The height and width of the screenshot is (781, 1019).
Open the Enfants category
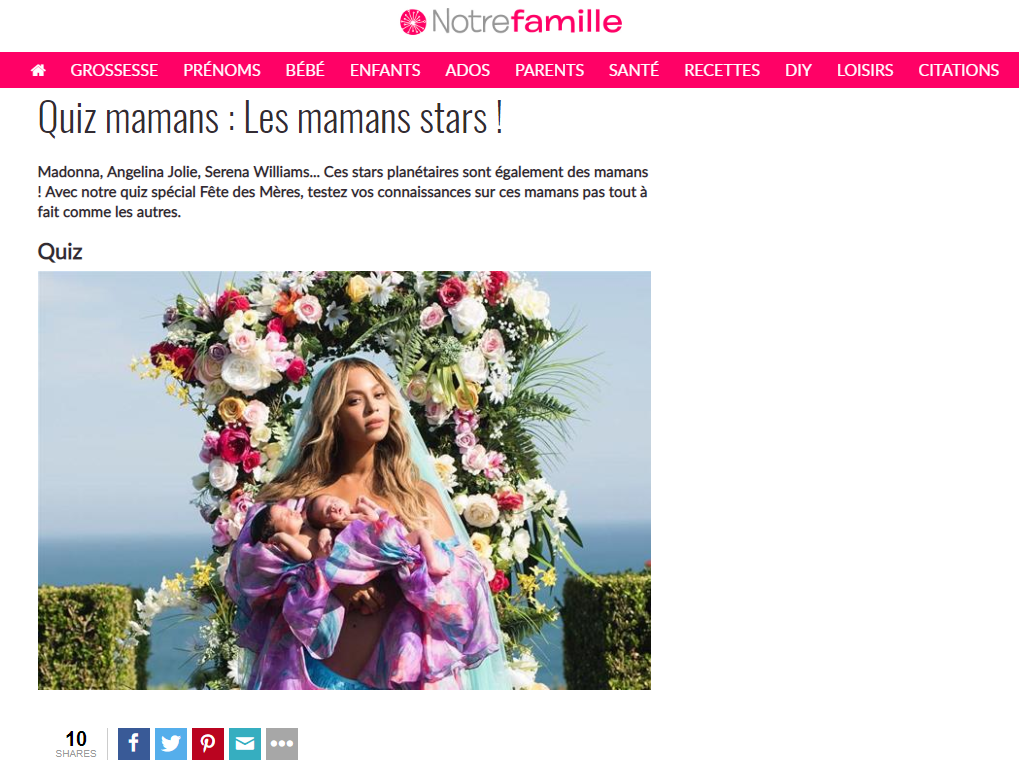385,70
